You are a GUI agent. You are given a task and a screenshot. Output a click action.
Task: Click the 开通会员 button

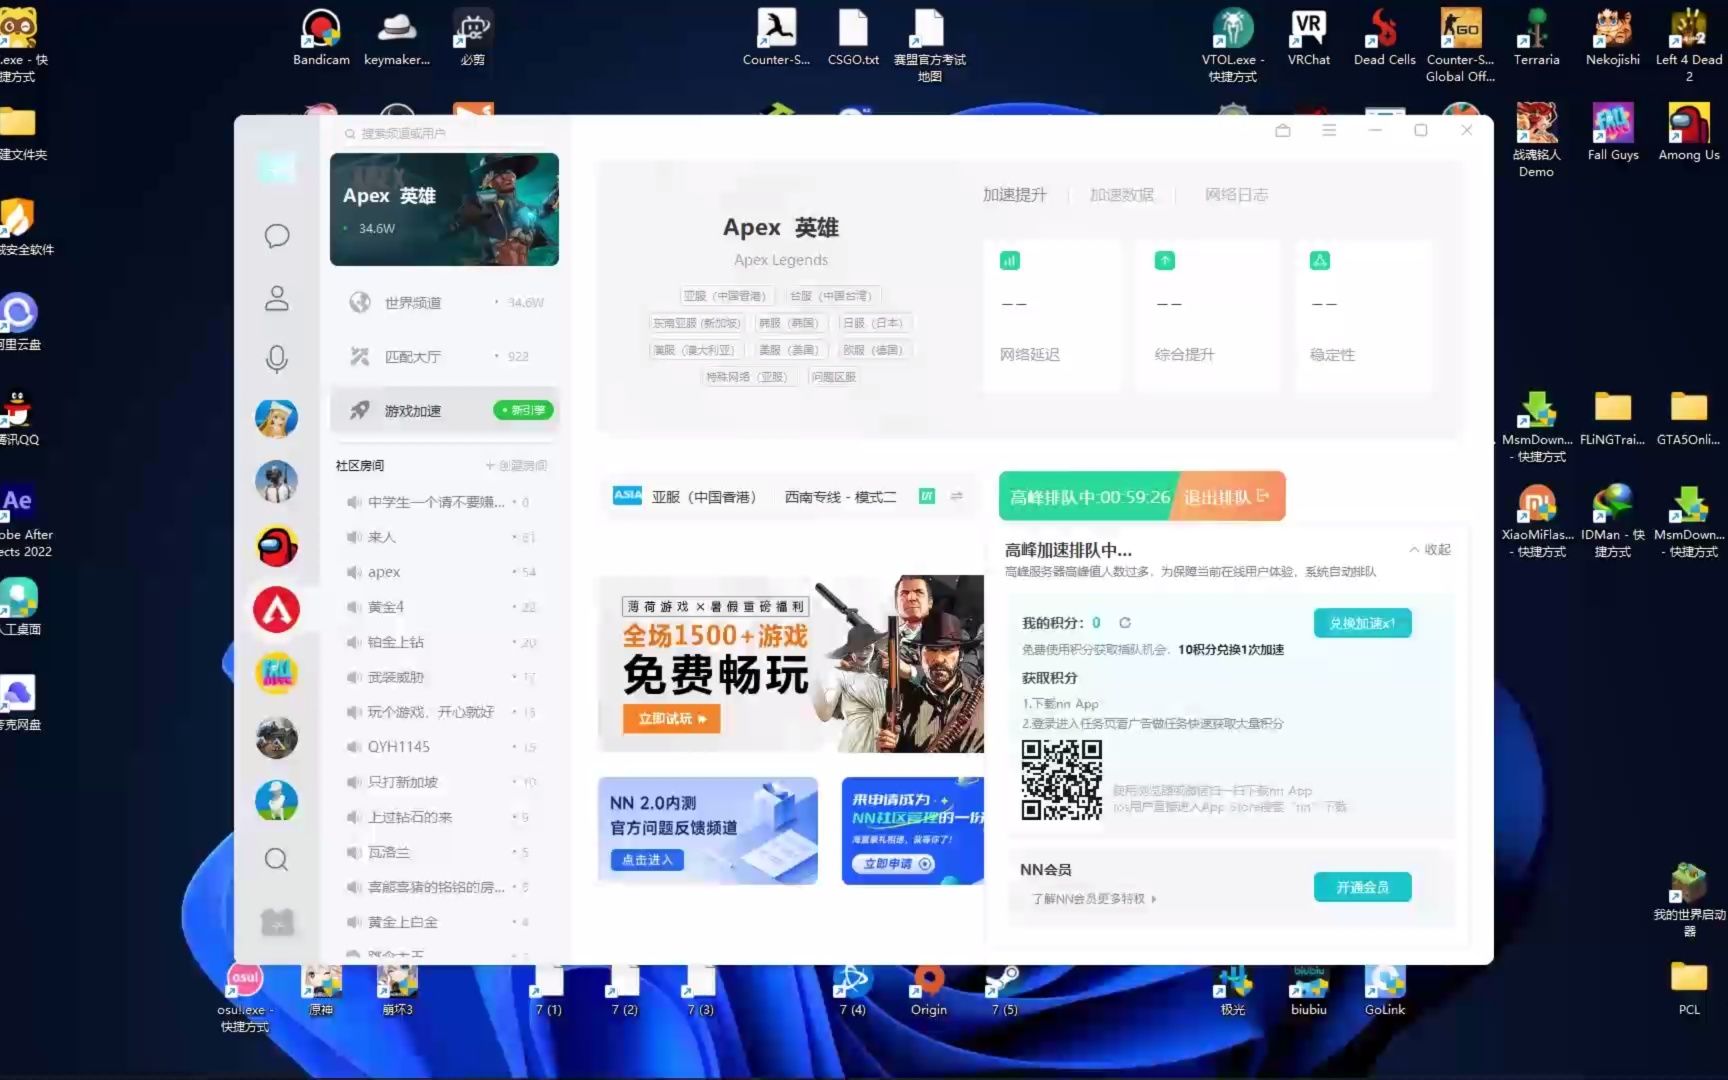click(x=1362, y=887)
